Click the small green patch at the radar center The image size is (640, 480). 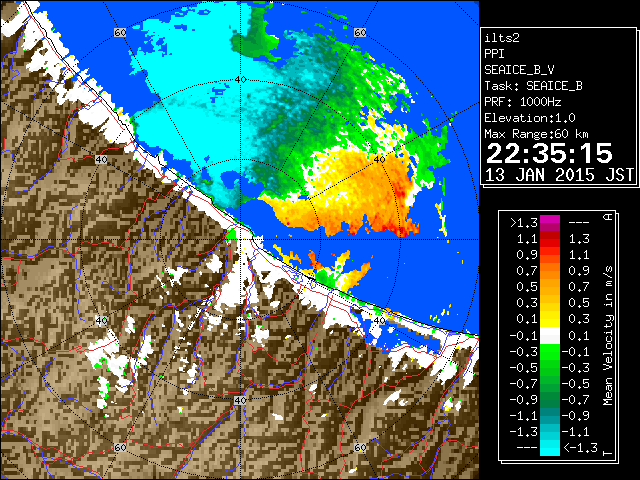(x=231, y=235)
